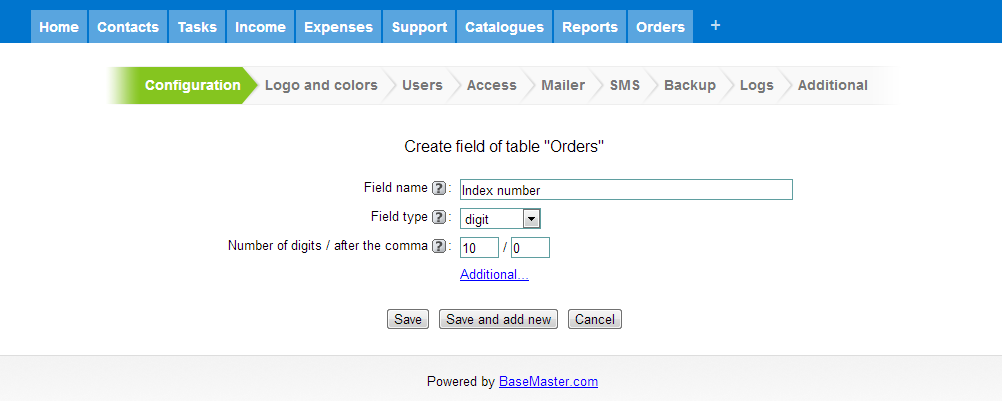Open the Contacts tab
This screenshot has height=401, width=1002.
[x=128, y=27]
